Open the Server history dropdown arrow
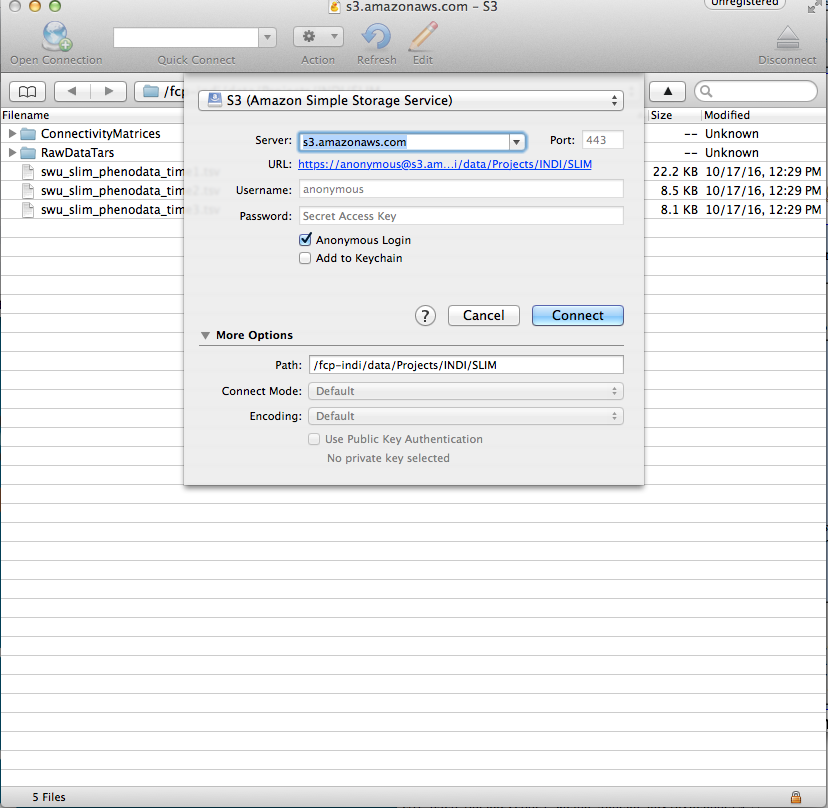Screen dimensions: 828x808 click(x=516, y=142)
